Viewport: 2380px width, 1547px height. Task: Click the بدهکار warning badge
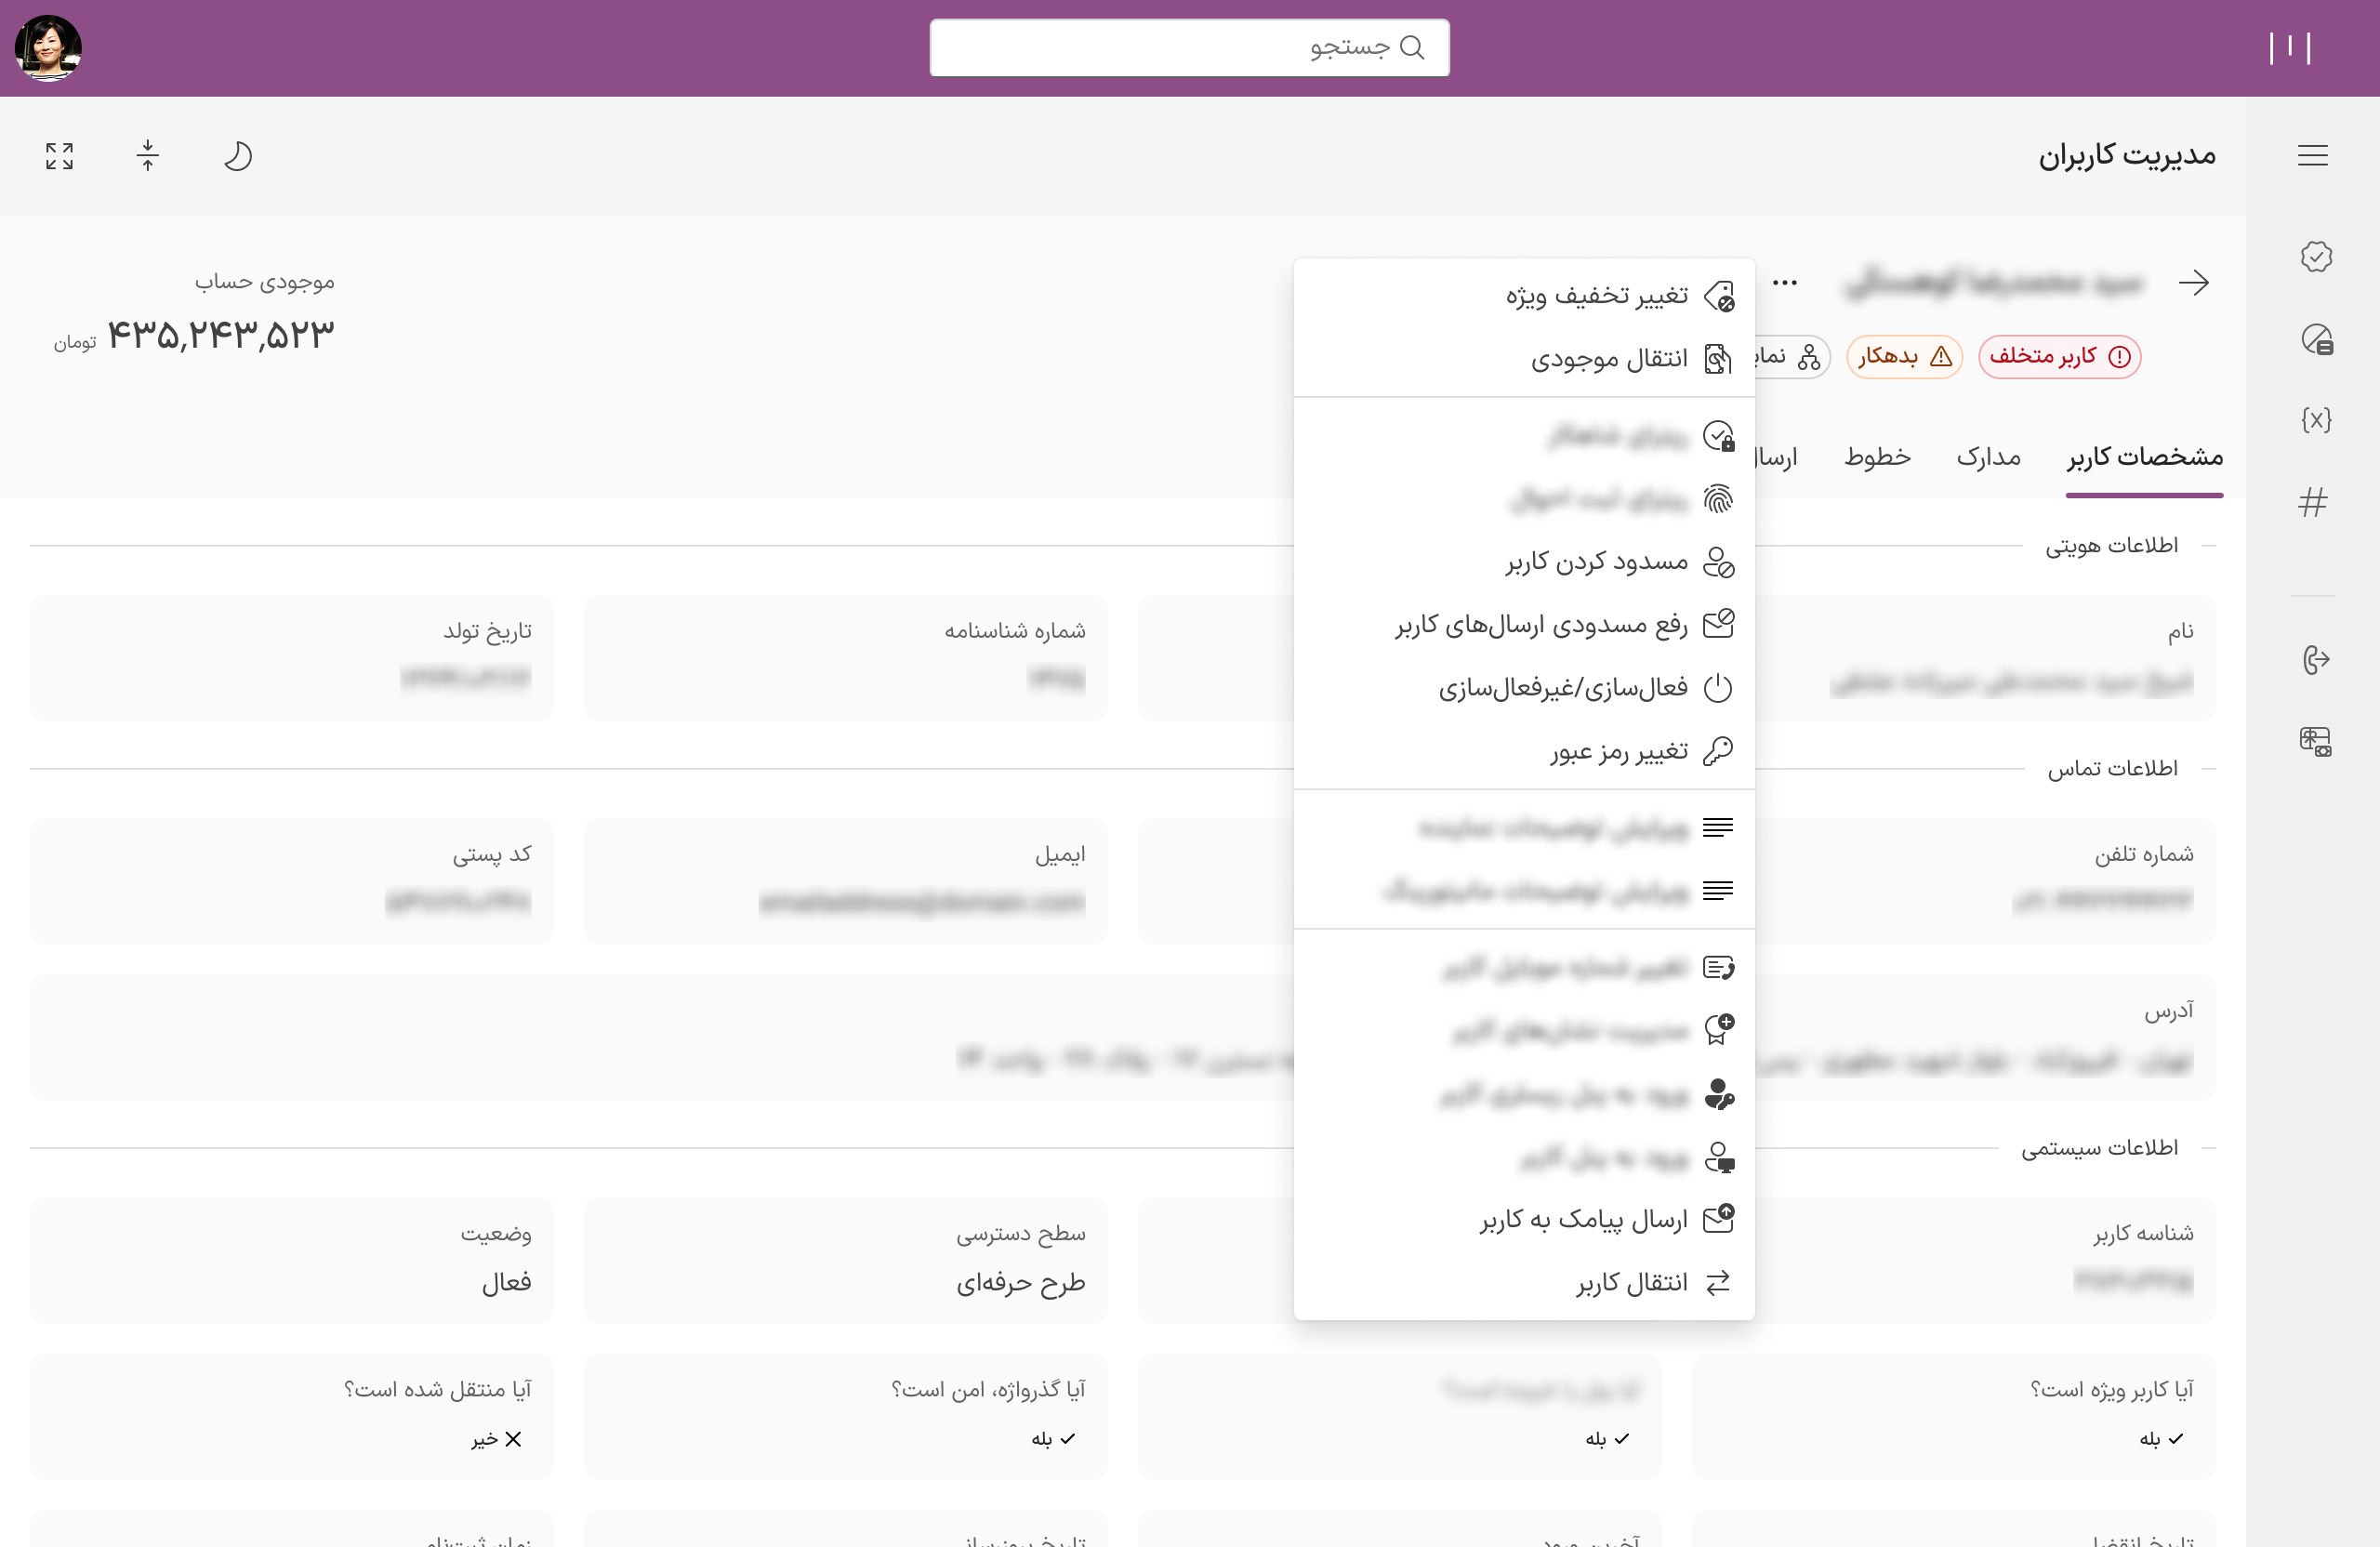[1904, 356]
